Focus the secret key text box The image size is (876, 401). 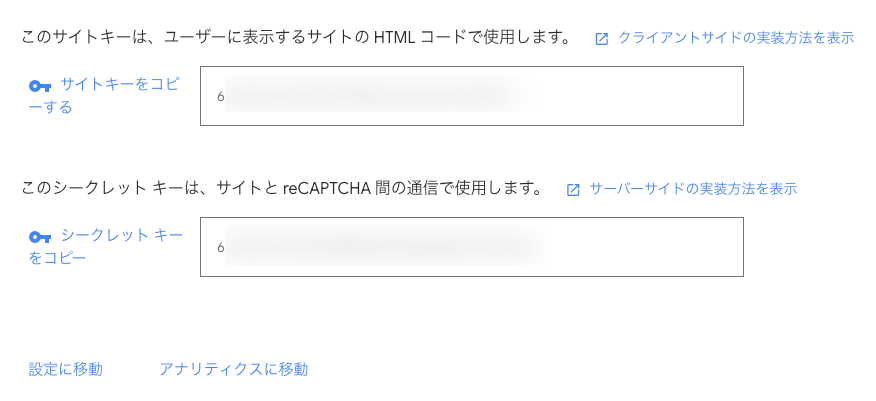tap(640, 247)
